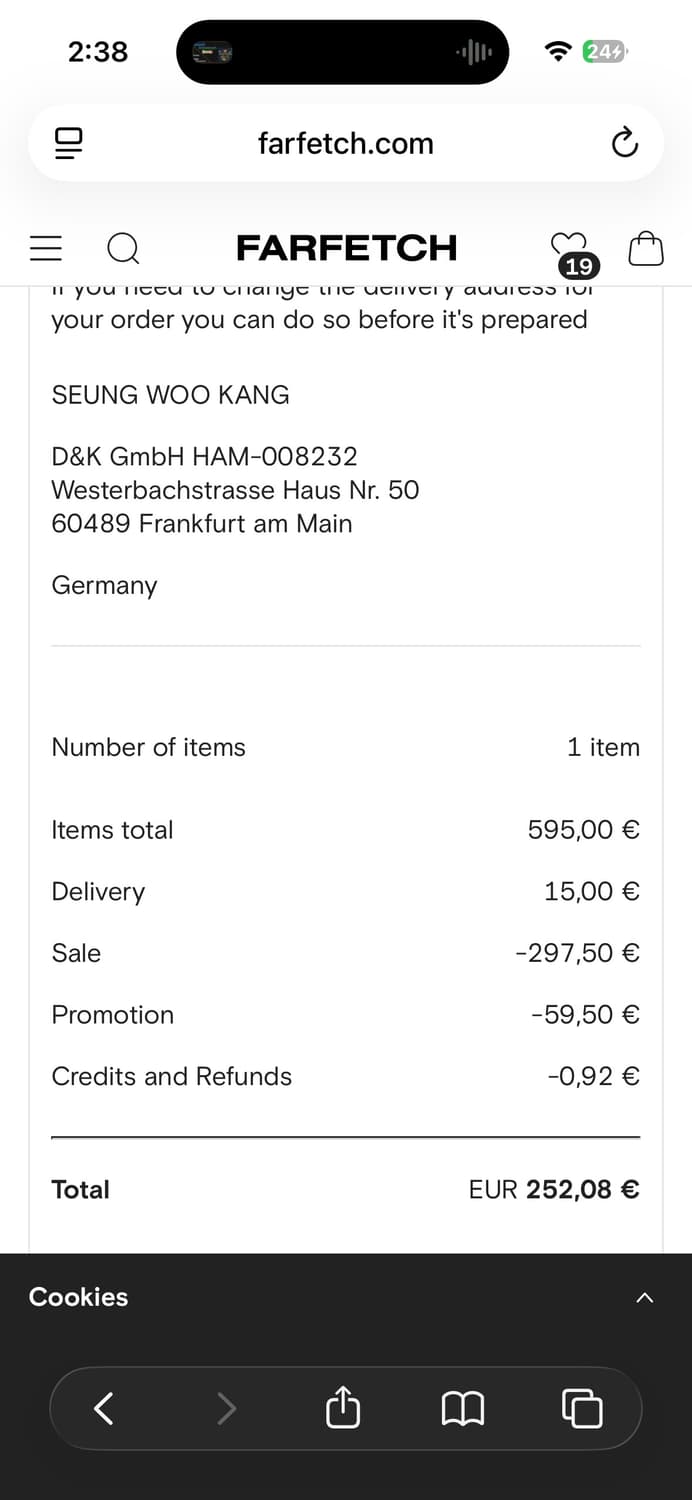This screenshot has height=1500, width=692.
Task: Tap the Dynamic Island activity
Action: point(342,52)
